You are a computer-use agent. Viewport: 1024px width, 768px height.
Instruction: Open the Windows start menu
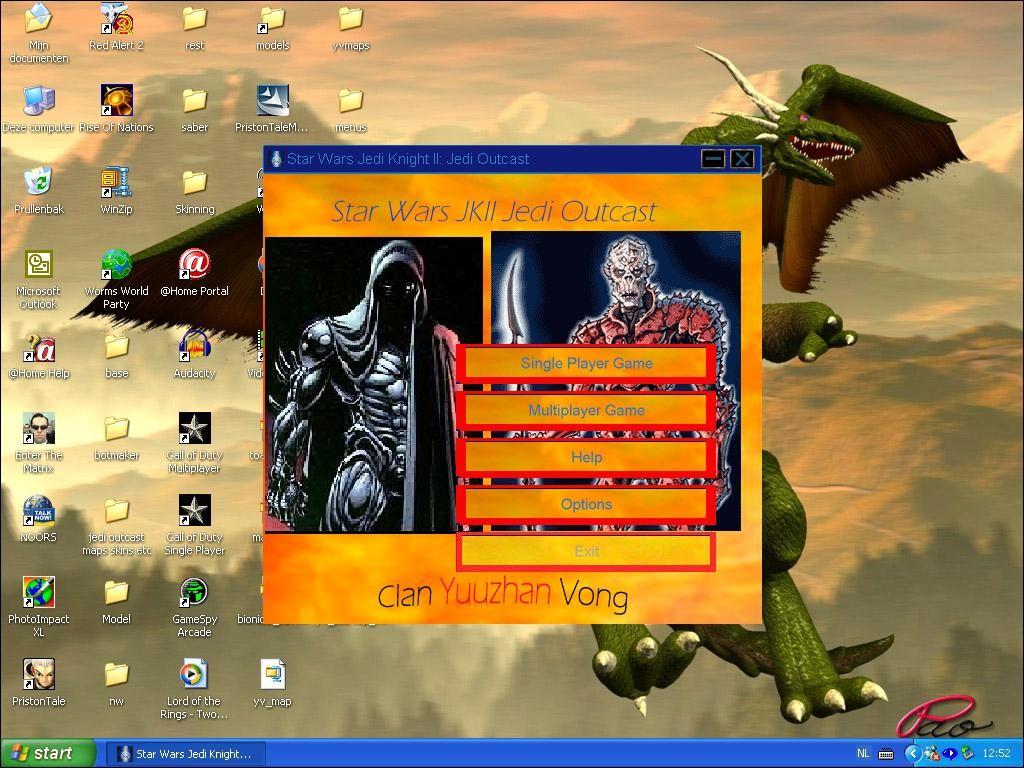point(48,754)
